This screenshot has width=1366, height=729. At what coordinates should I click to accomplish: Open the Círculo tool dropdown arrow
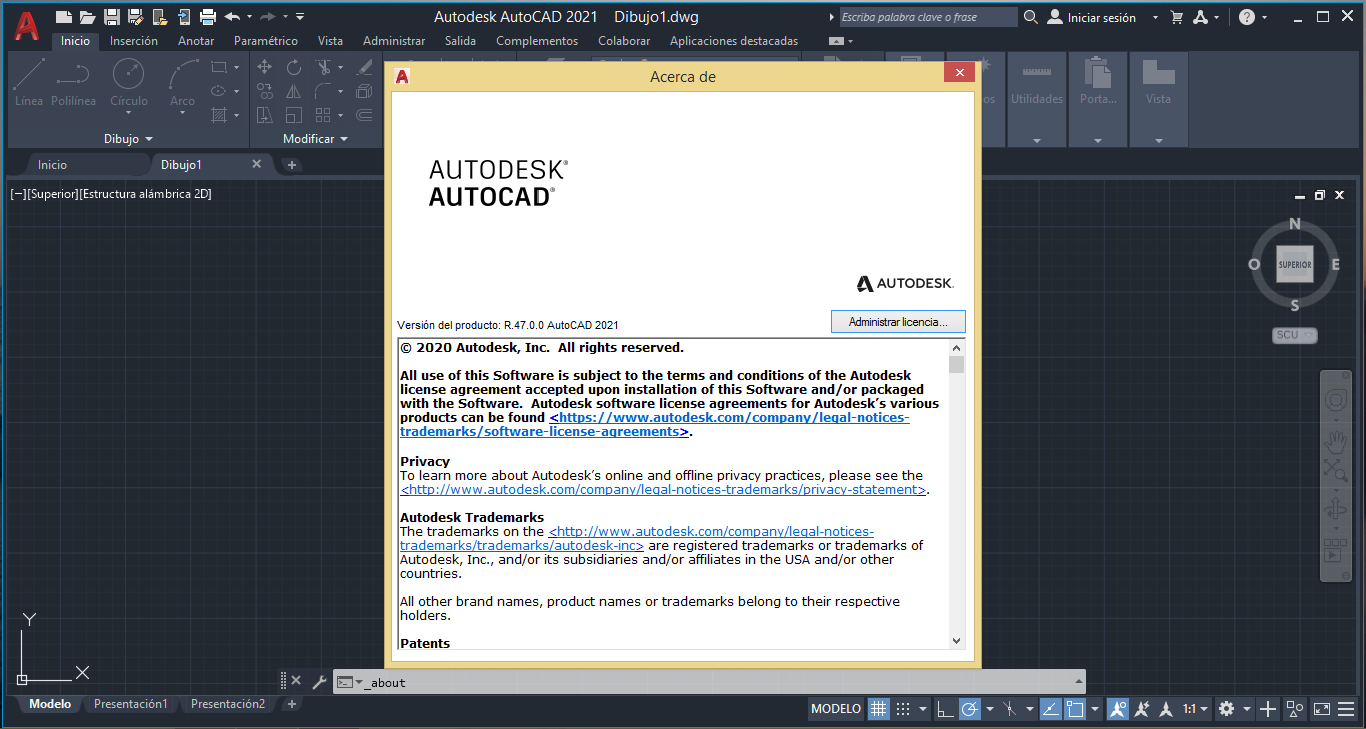(128, 113)
